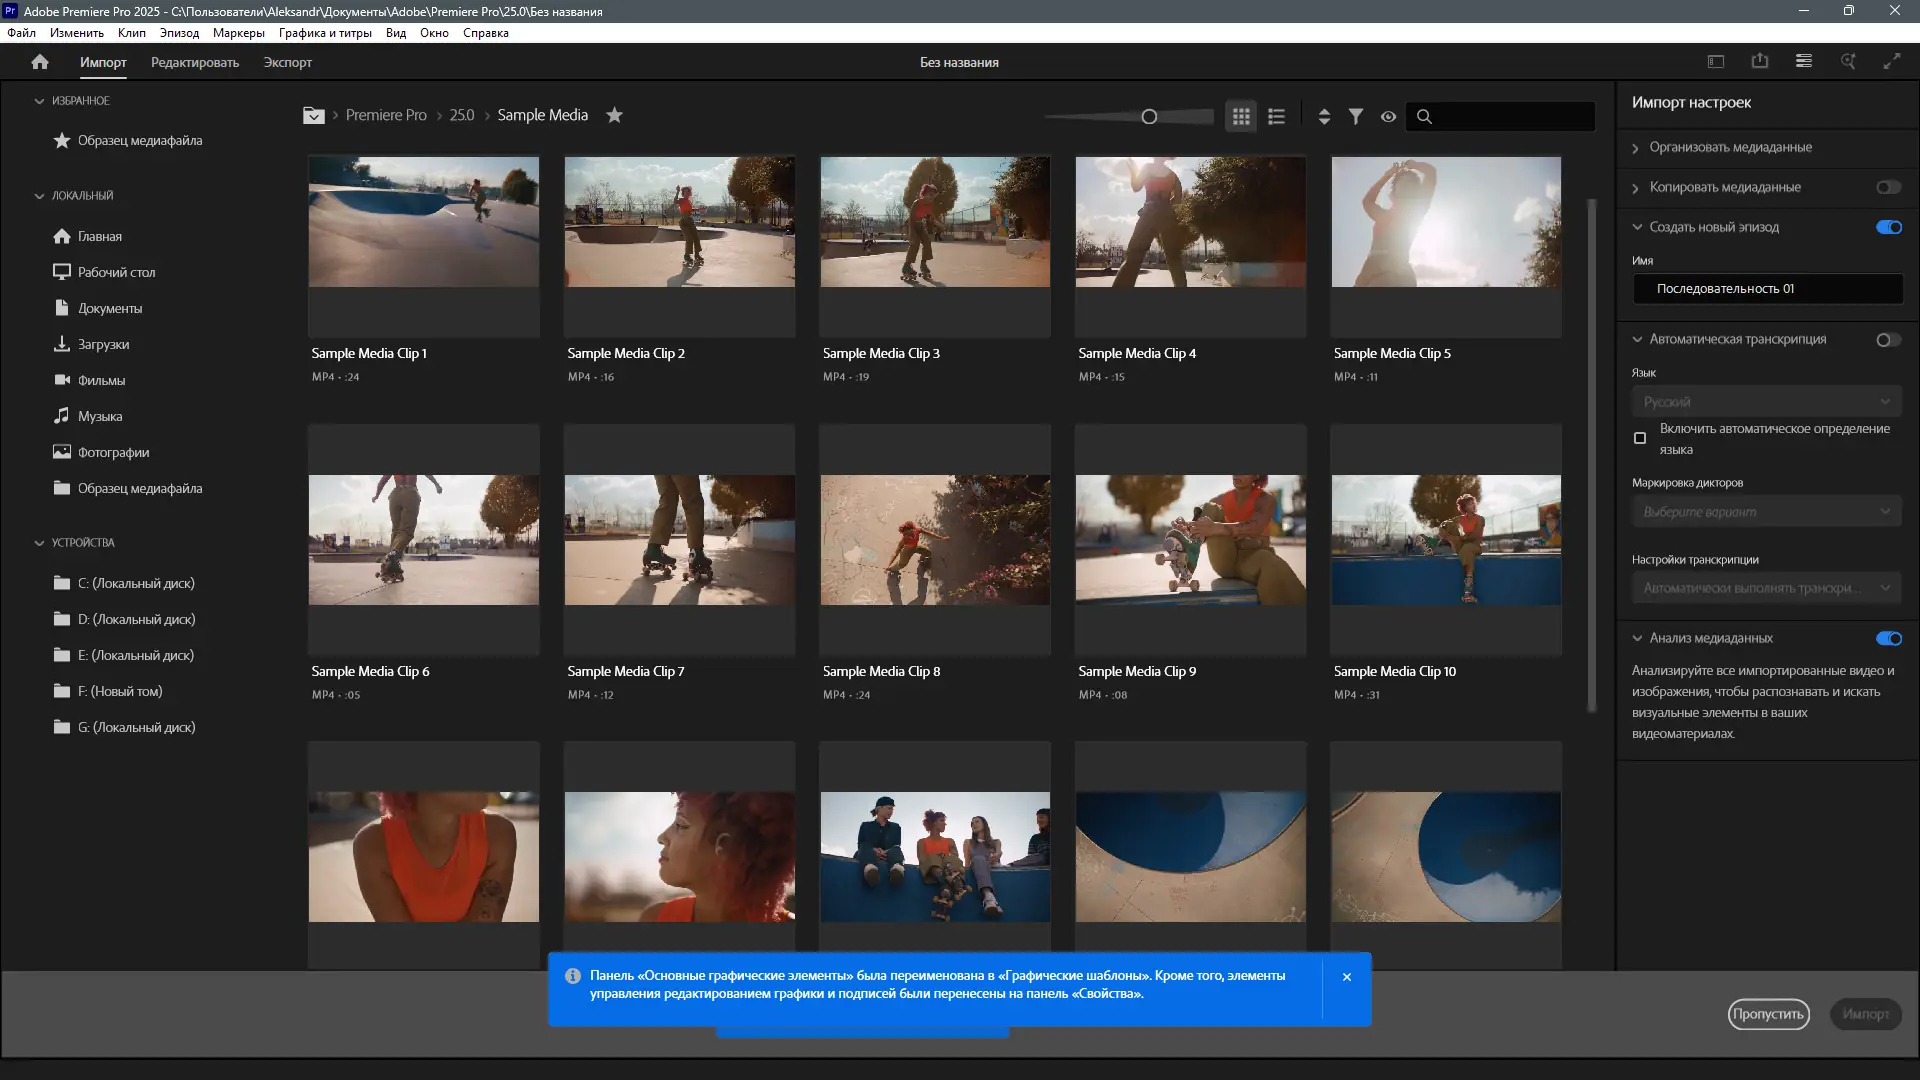Switch to grid view icon

(x=1241, y=116)
